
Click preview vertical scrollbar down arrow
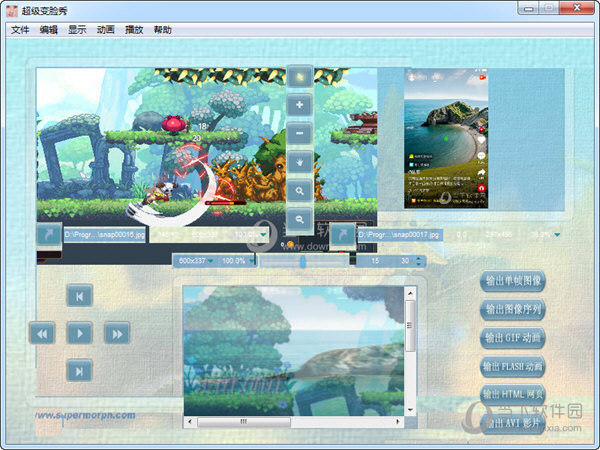pos(410,410)
